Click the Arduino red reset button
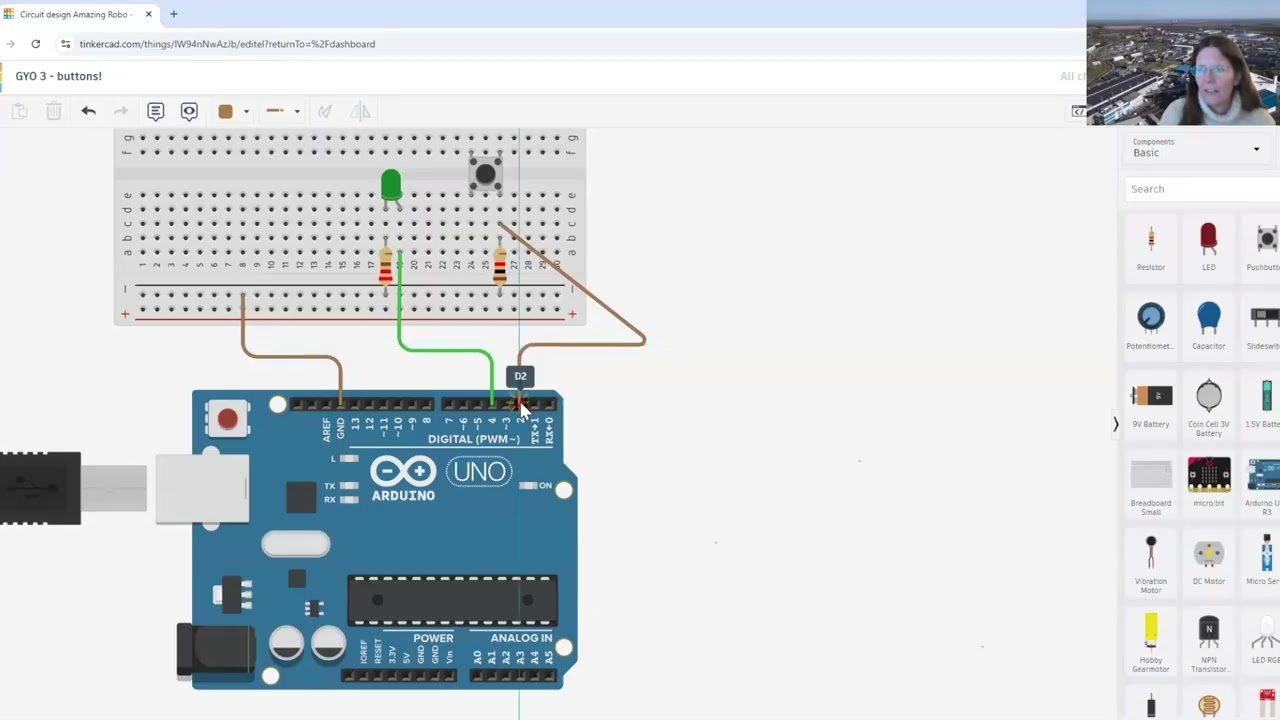The width and height of the screenshot is (1280, 720). tap(227, 418)
